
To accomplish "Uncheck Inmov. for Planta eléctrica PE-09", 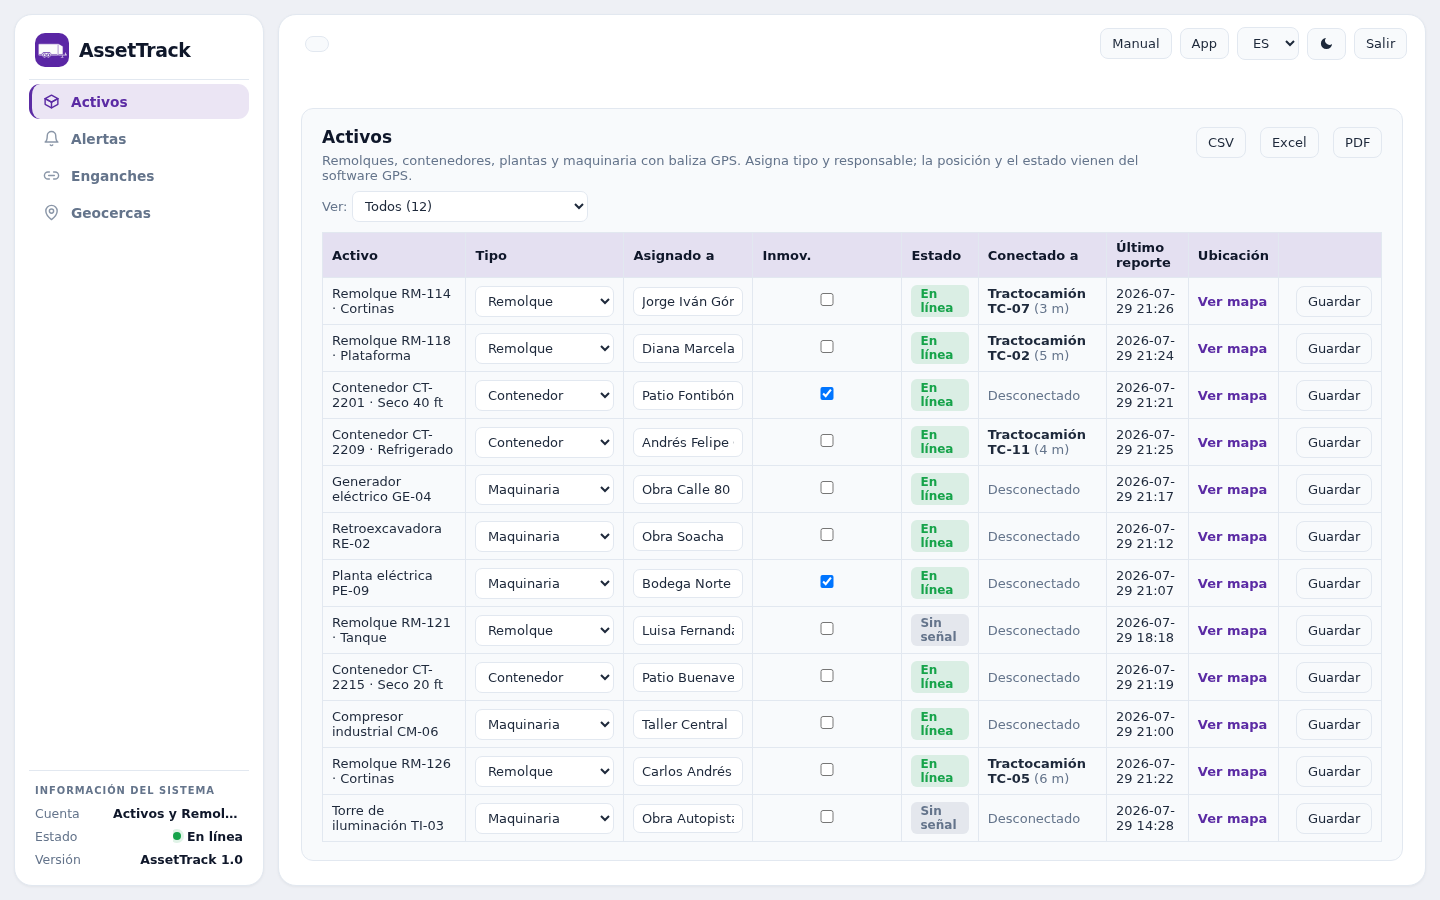I will click(827, 582).
